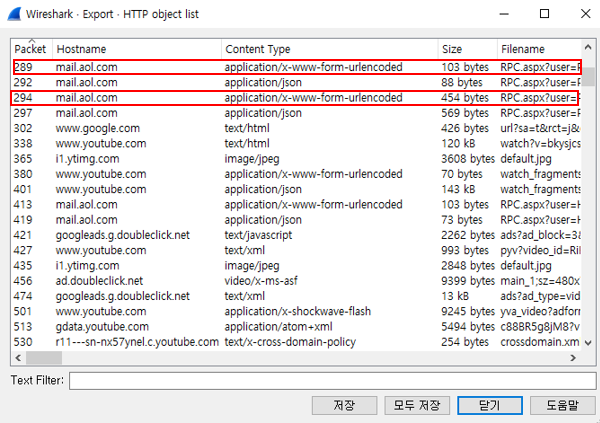
Task: Select packet 456 ad.doubleclick.net row
Action: click(297, 281)
